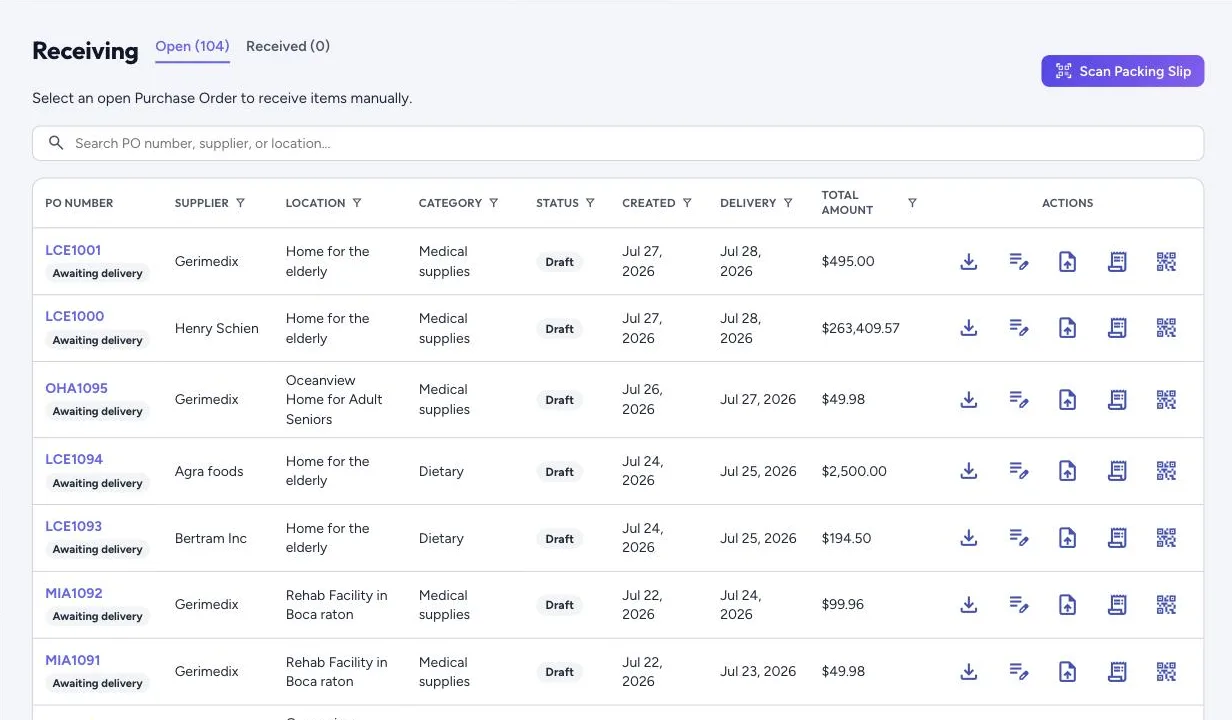Open the Total Amount column filter

point(912,203)
